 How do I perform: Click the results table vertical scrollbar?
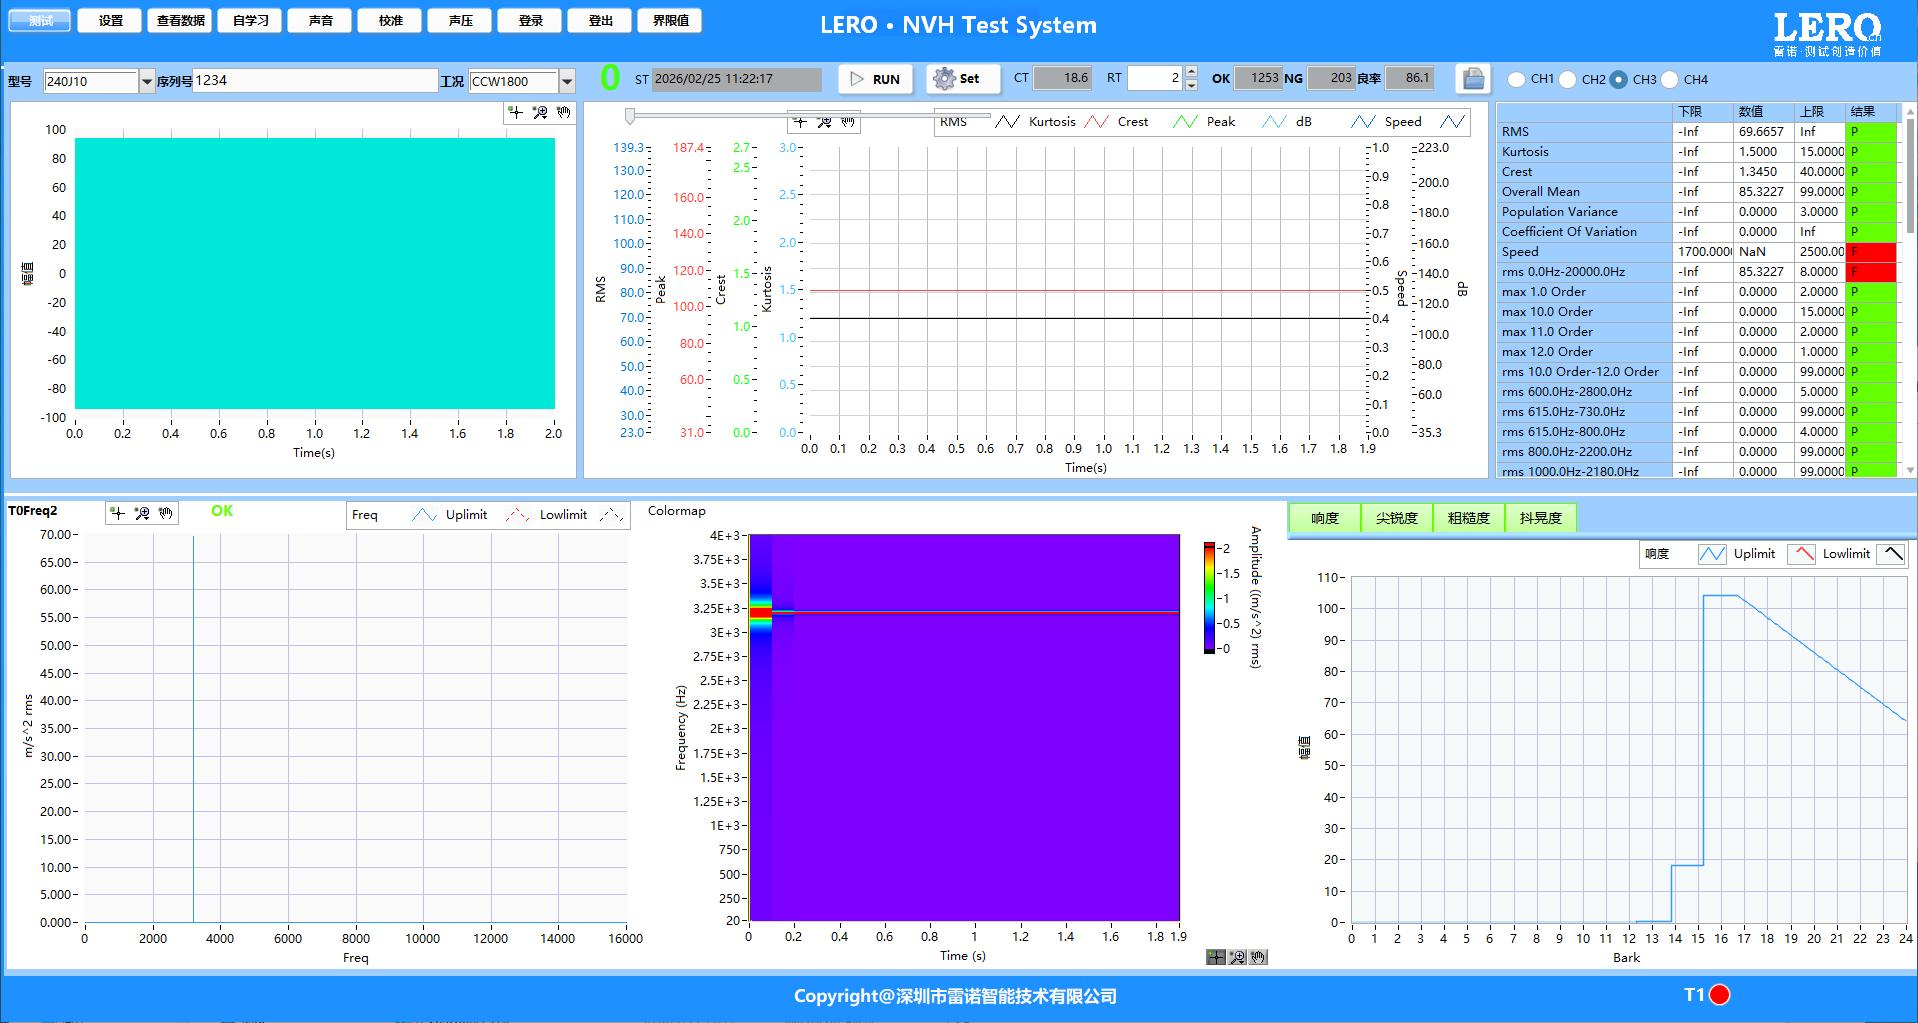[1911, 290]
